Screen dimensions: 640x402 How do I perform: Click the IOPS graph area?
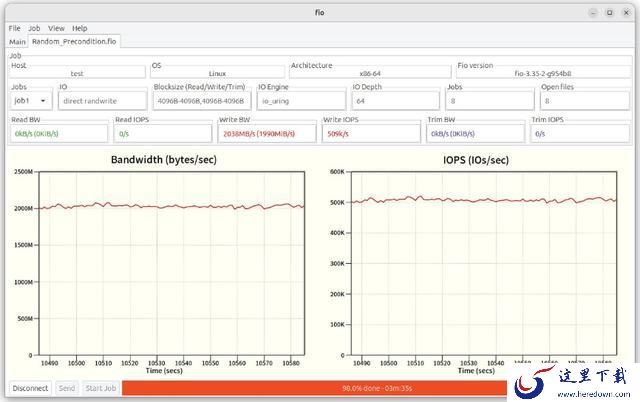click(x=484, y=263)
